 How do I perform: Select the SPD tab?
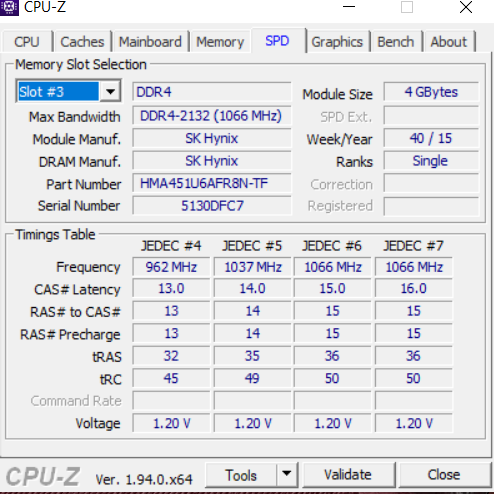[x=277, y=41]
